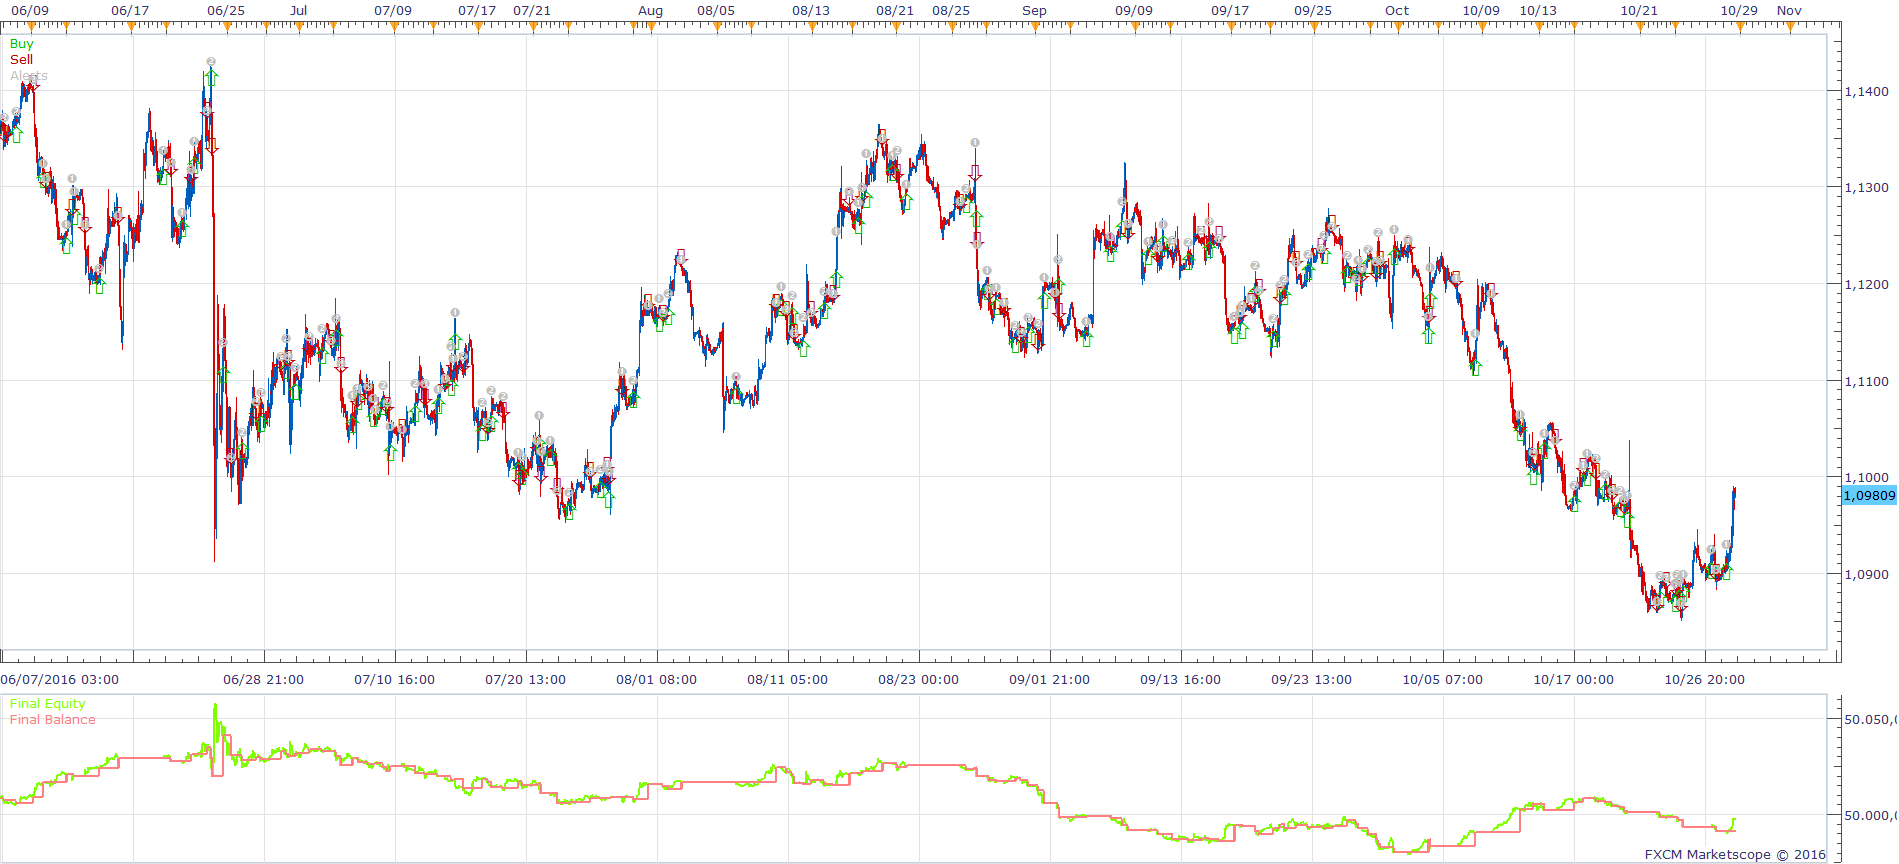Click the 08/01 08:00 time axis label
This screenshot has width=1899, height=864.
coord(656,680)
